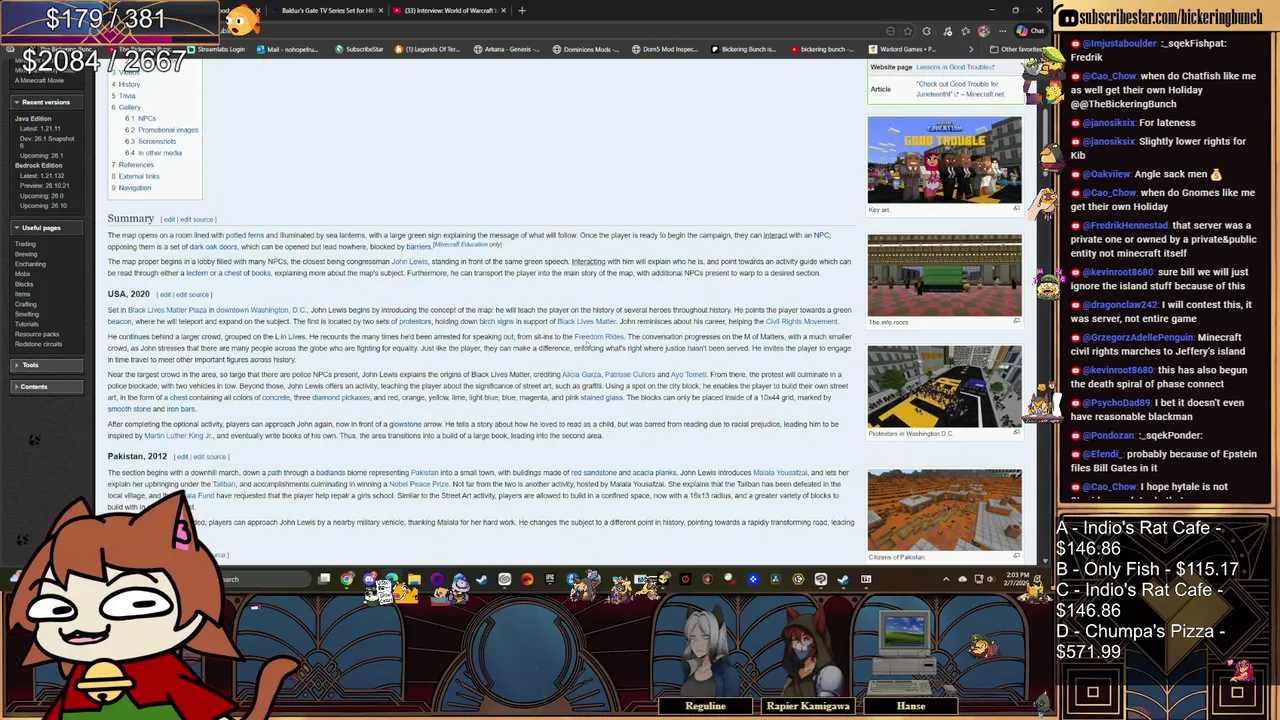
Task: Open File Explorer from the taskbar
Action: [414, 579]
